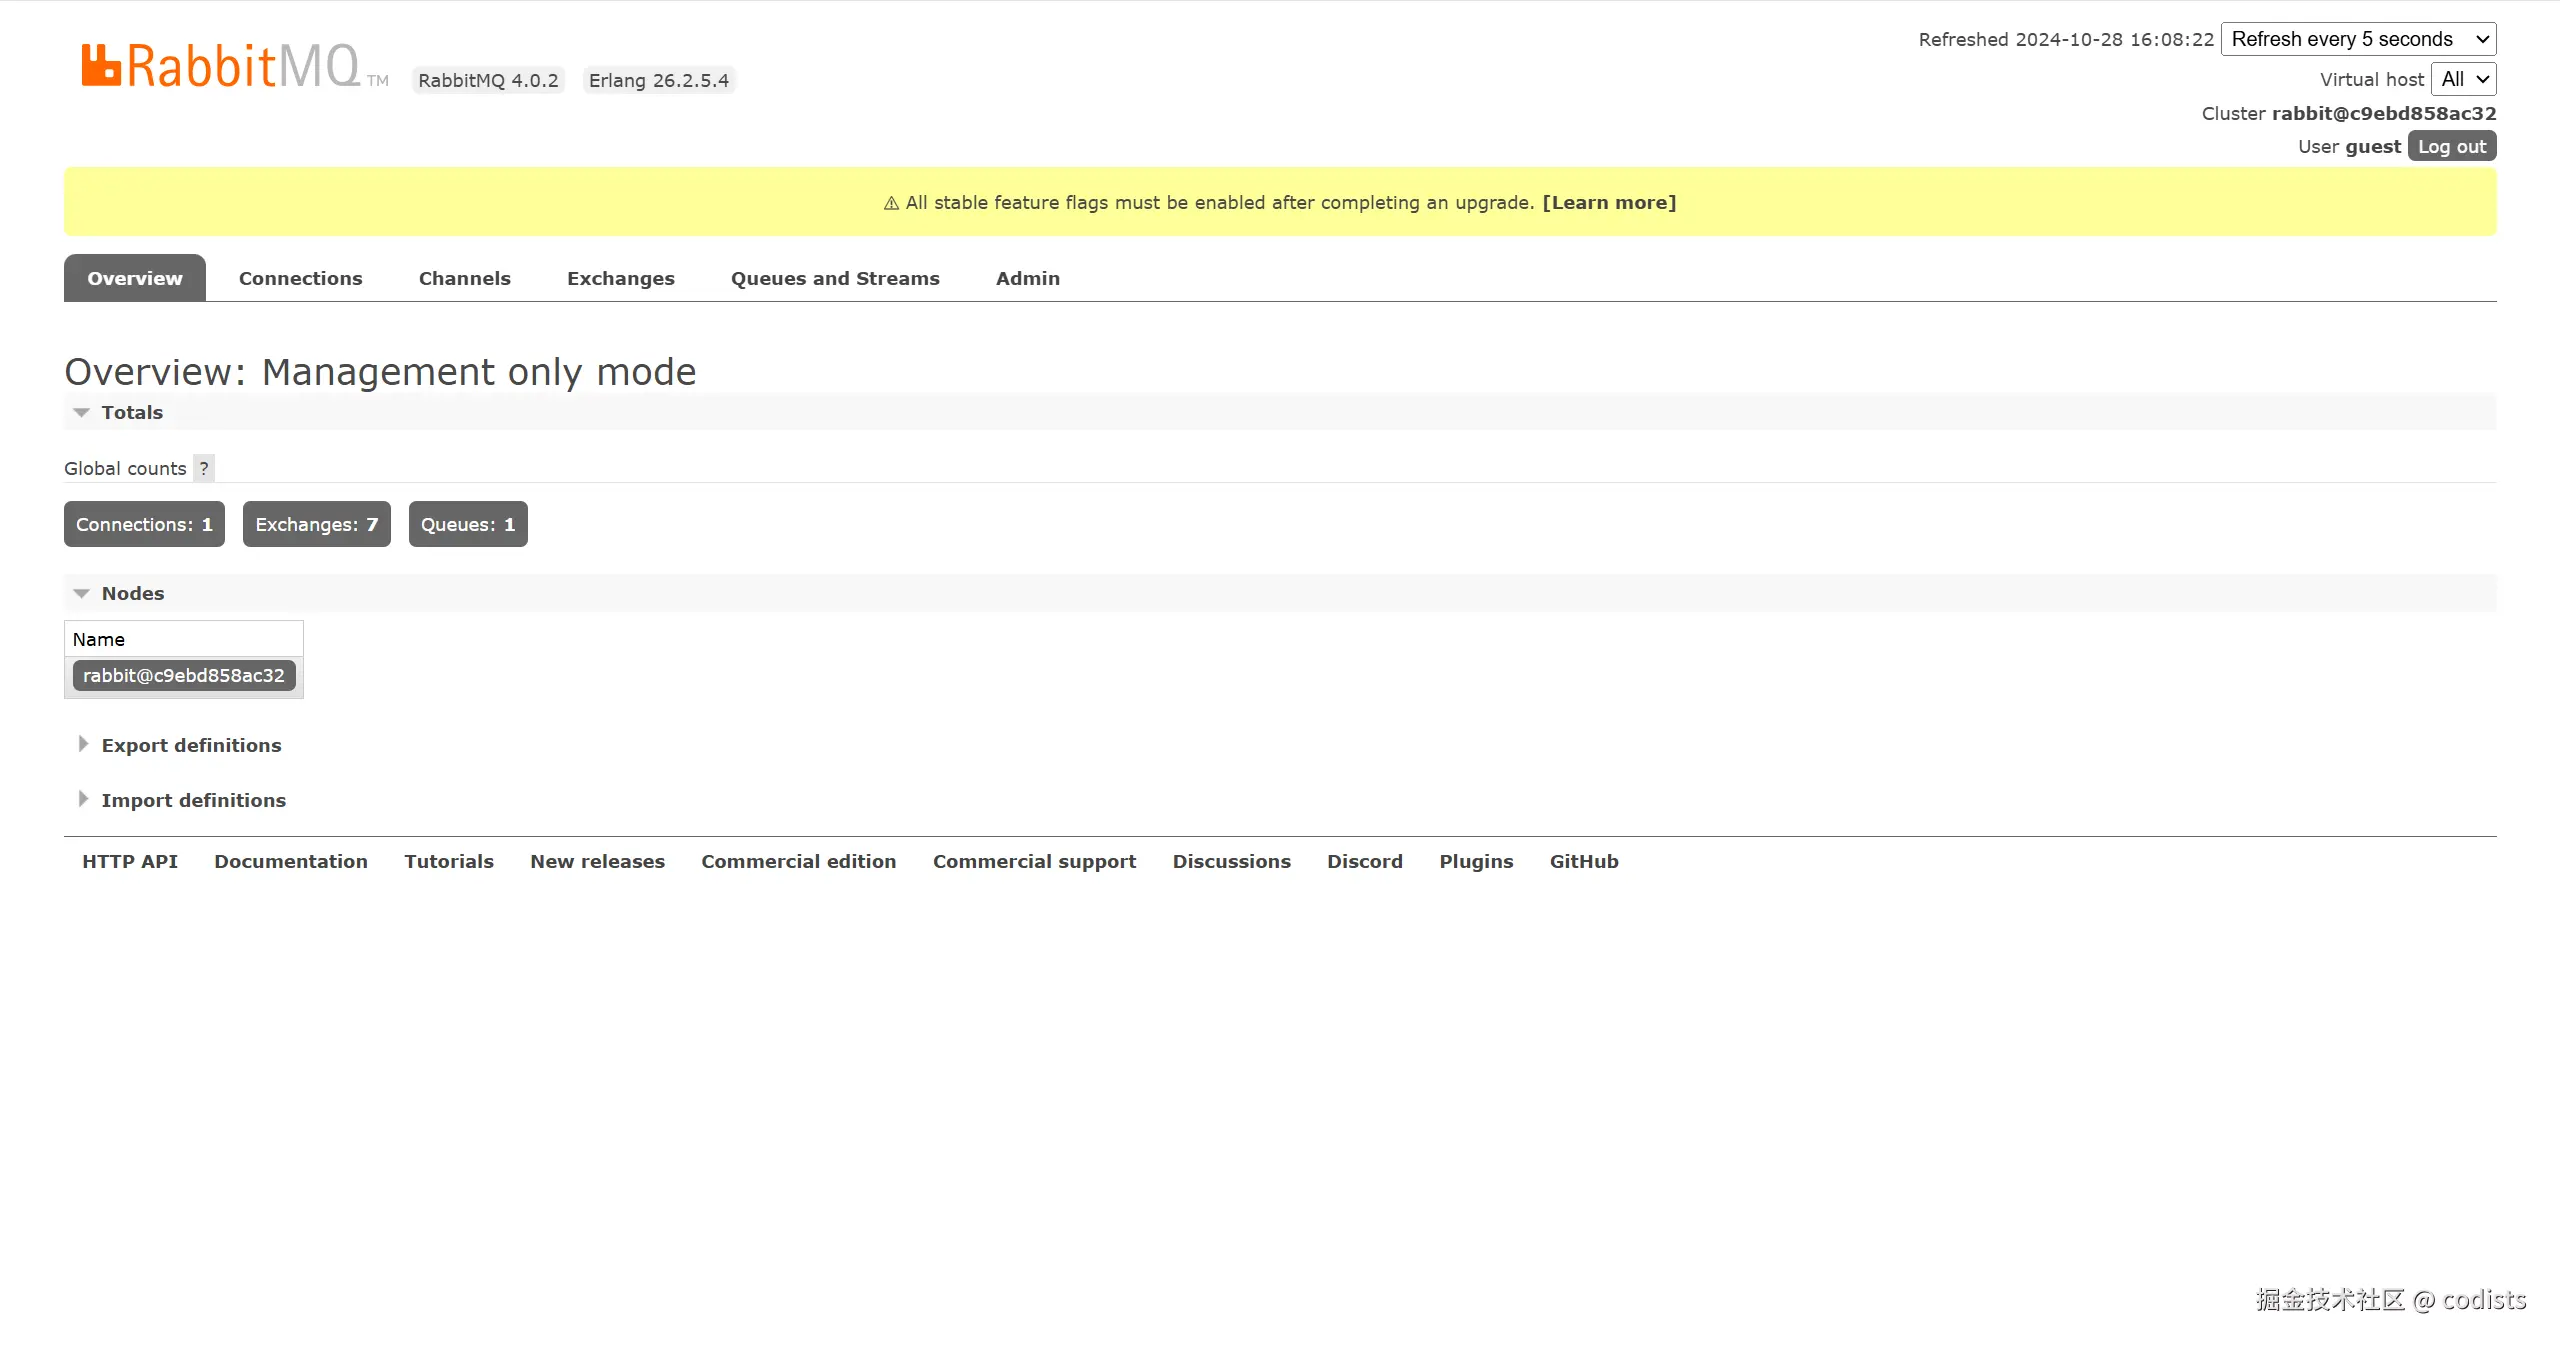Open the Plugins footer link

click(x=1477, y=861)
